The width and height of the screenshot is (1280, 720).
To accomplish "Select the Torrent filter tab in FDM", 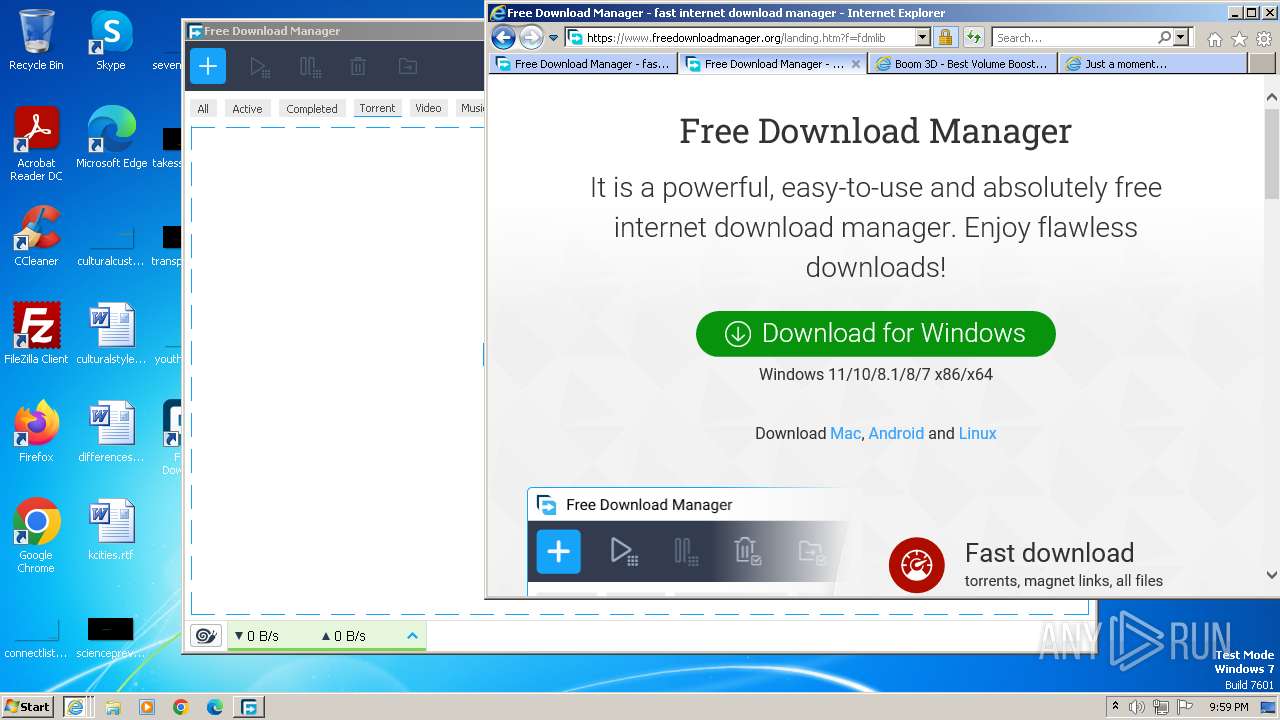I will [x=377, y=108].
